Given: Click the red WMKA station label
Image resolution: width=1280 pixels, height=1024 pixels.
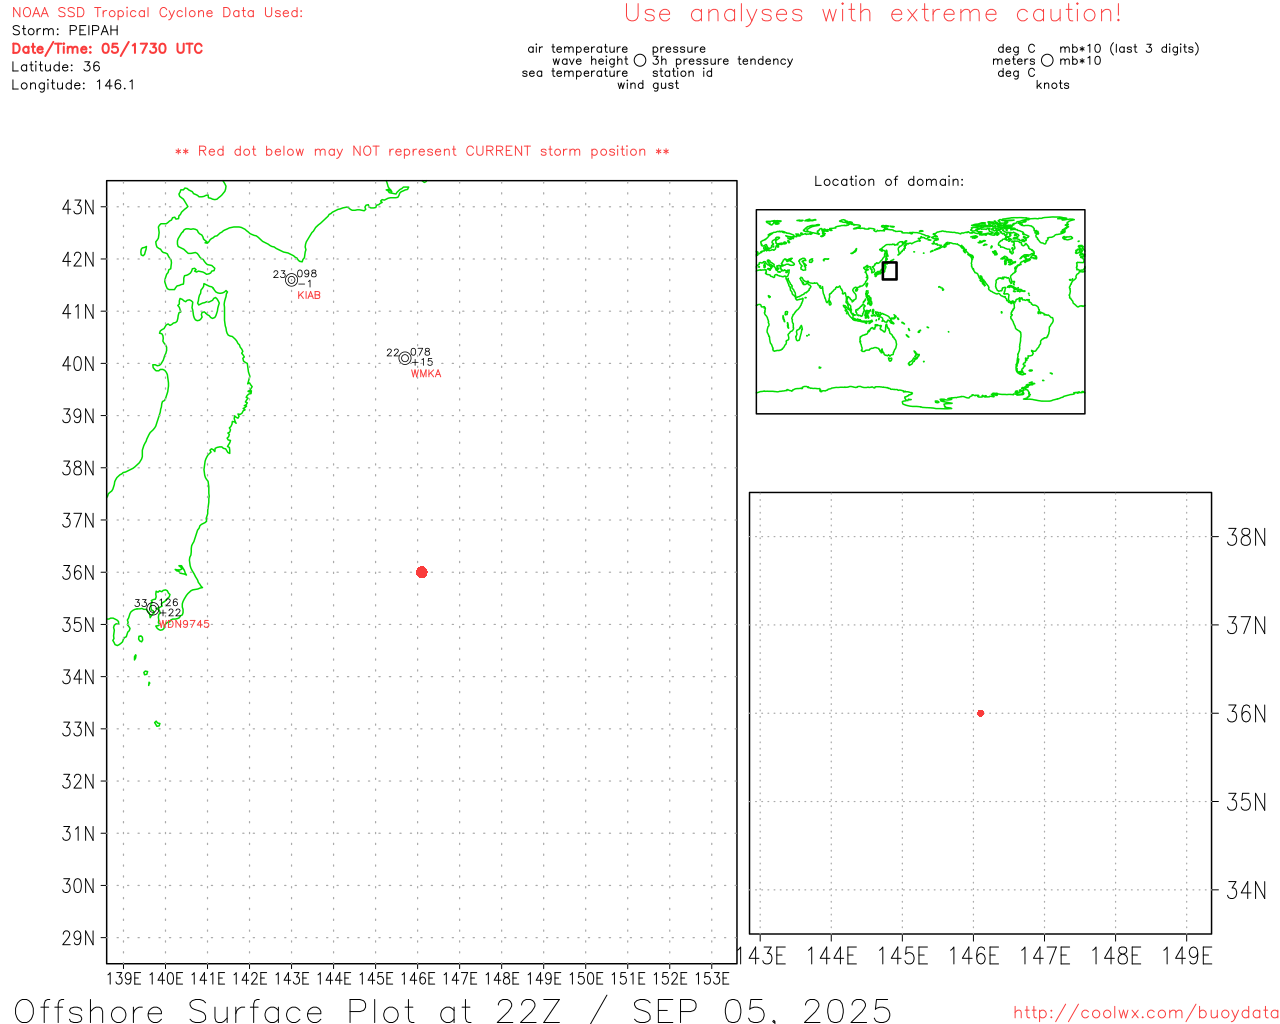Looking at the screenshot, I should pos(426,373).
